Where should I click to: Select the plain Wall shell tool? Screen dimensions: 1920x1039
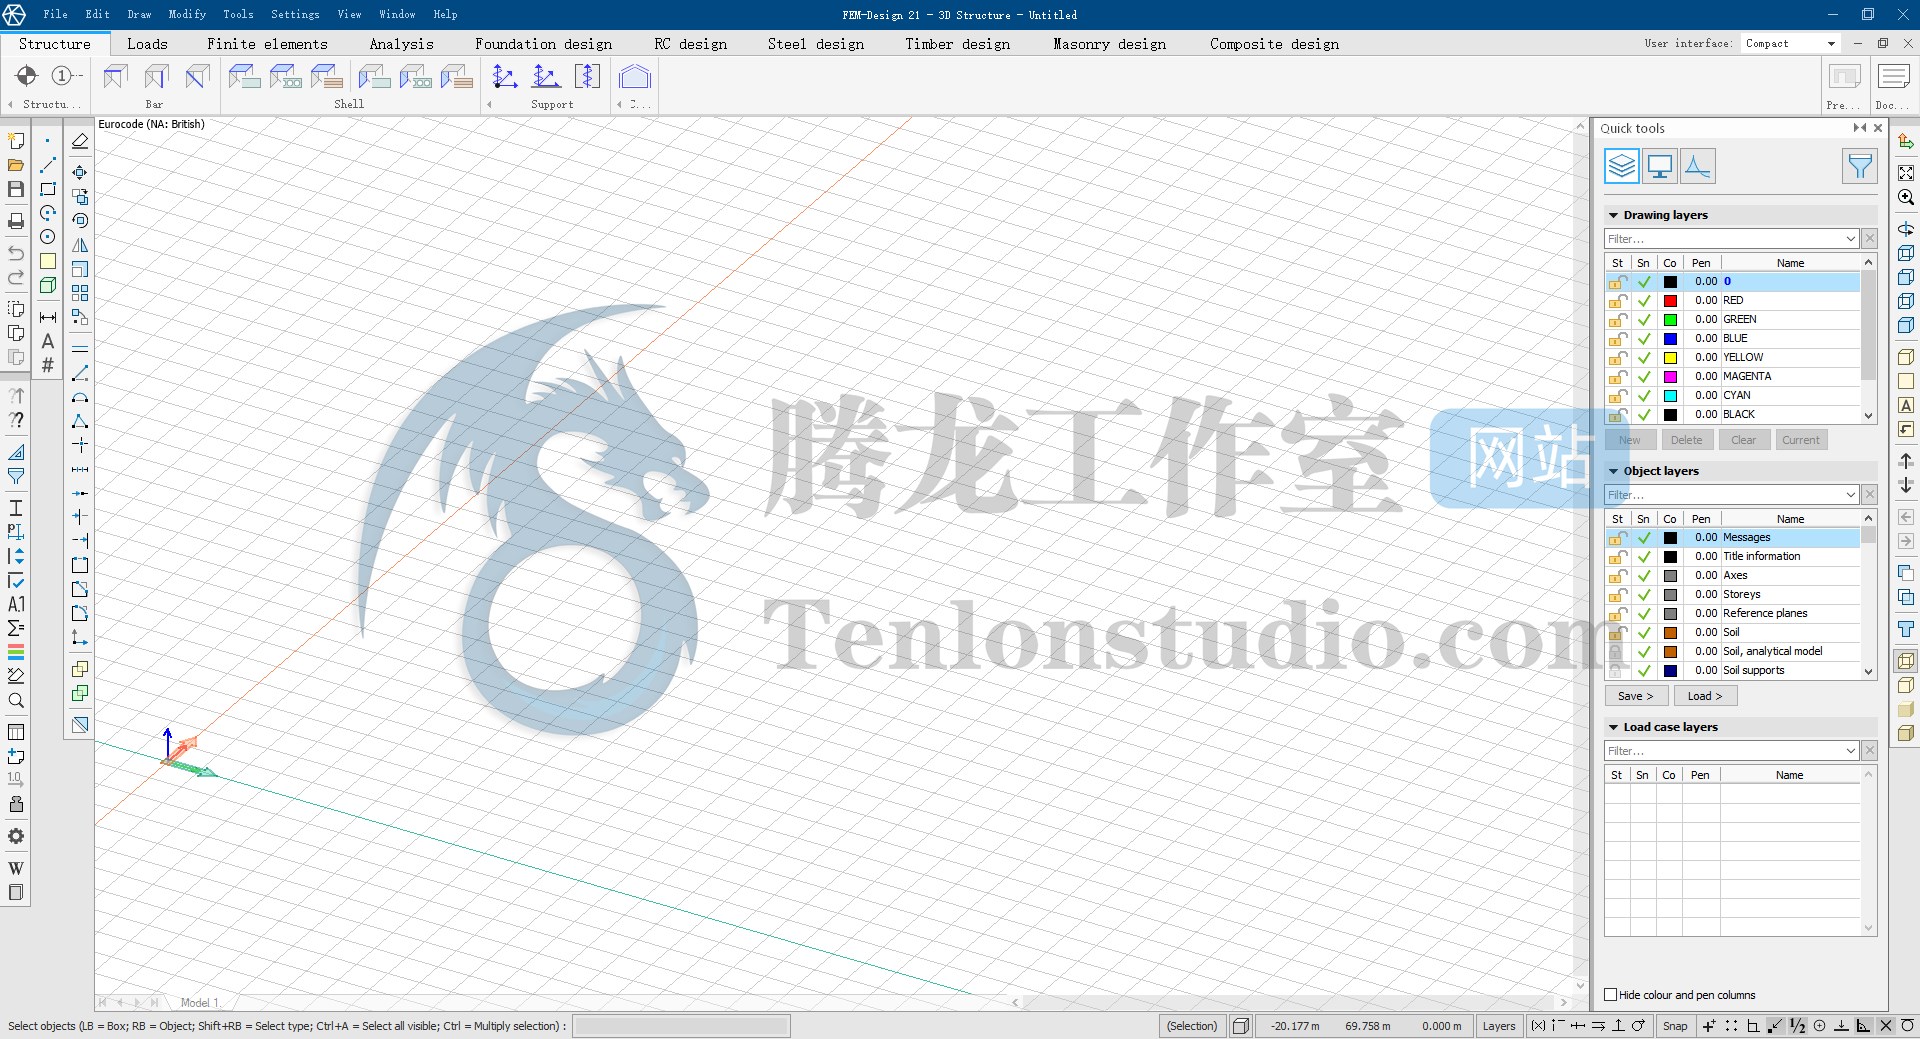pyautogui.click(x=374, y=76)
